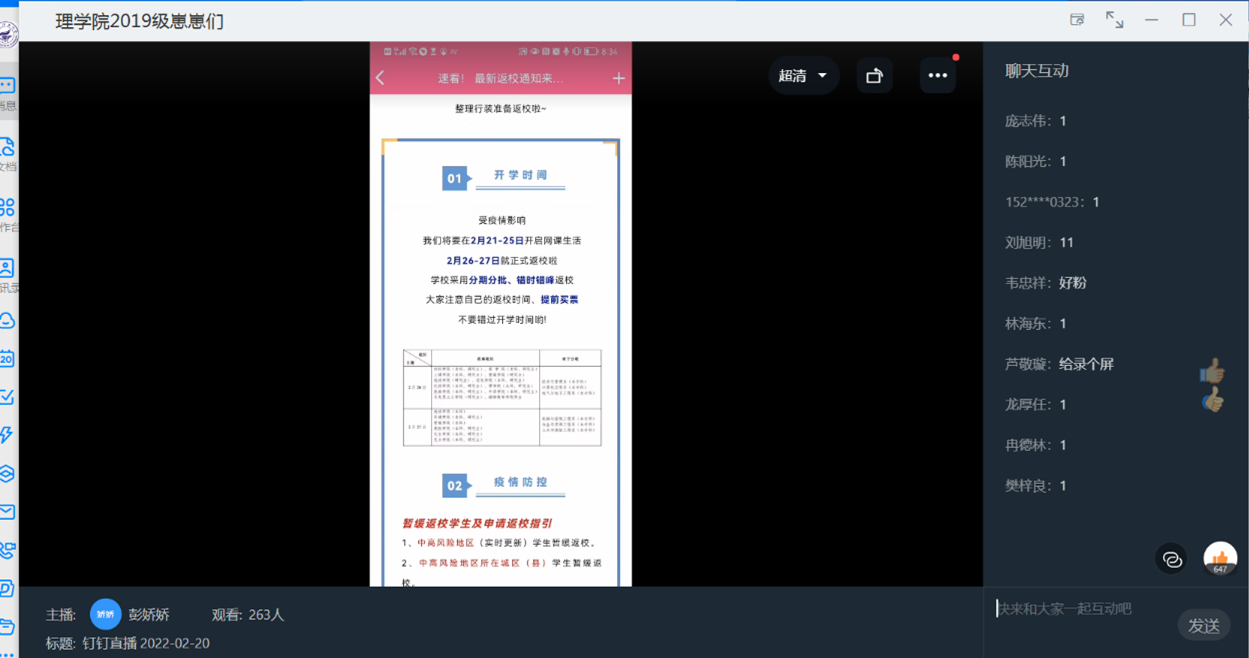
Task: Click the plus icon in the pink header
Action: tap(618, 78)
